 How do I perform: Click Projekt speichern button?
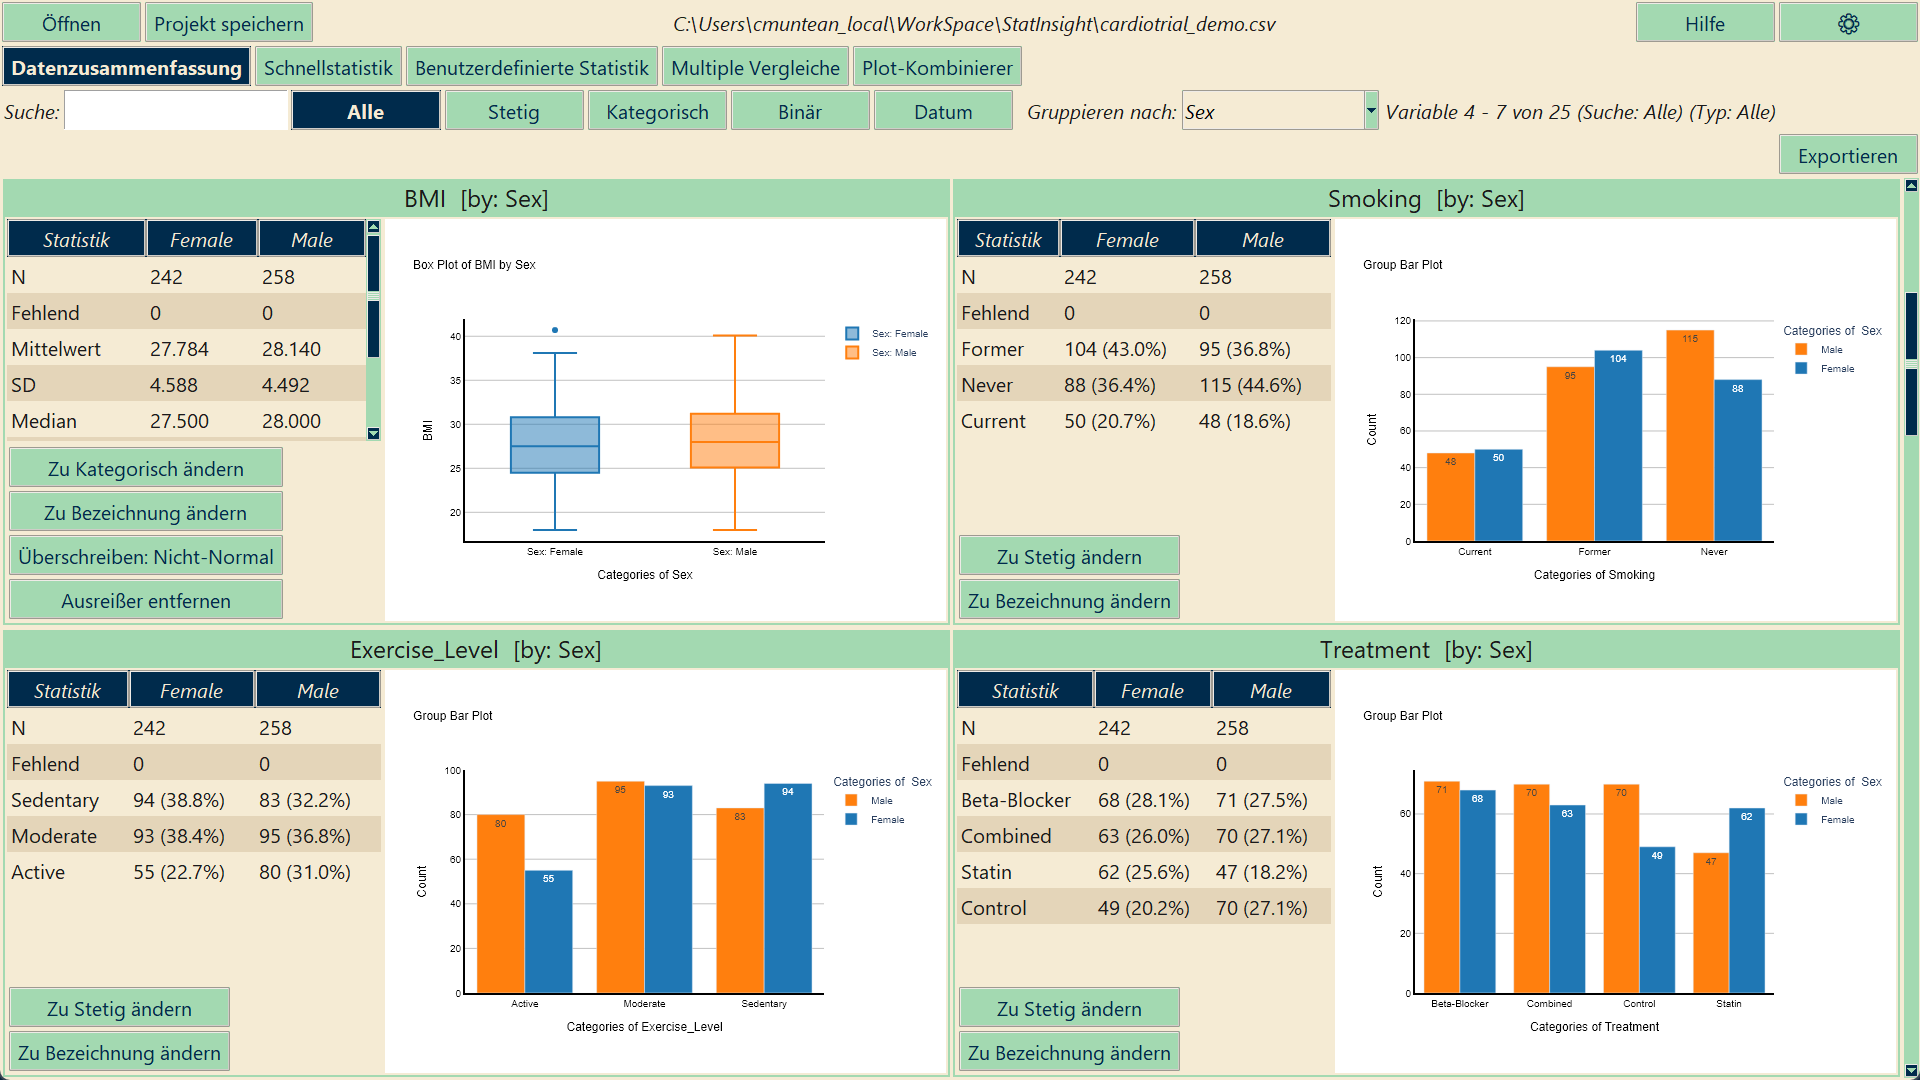click(x=229, y=23)
